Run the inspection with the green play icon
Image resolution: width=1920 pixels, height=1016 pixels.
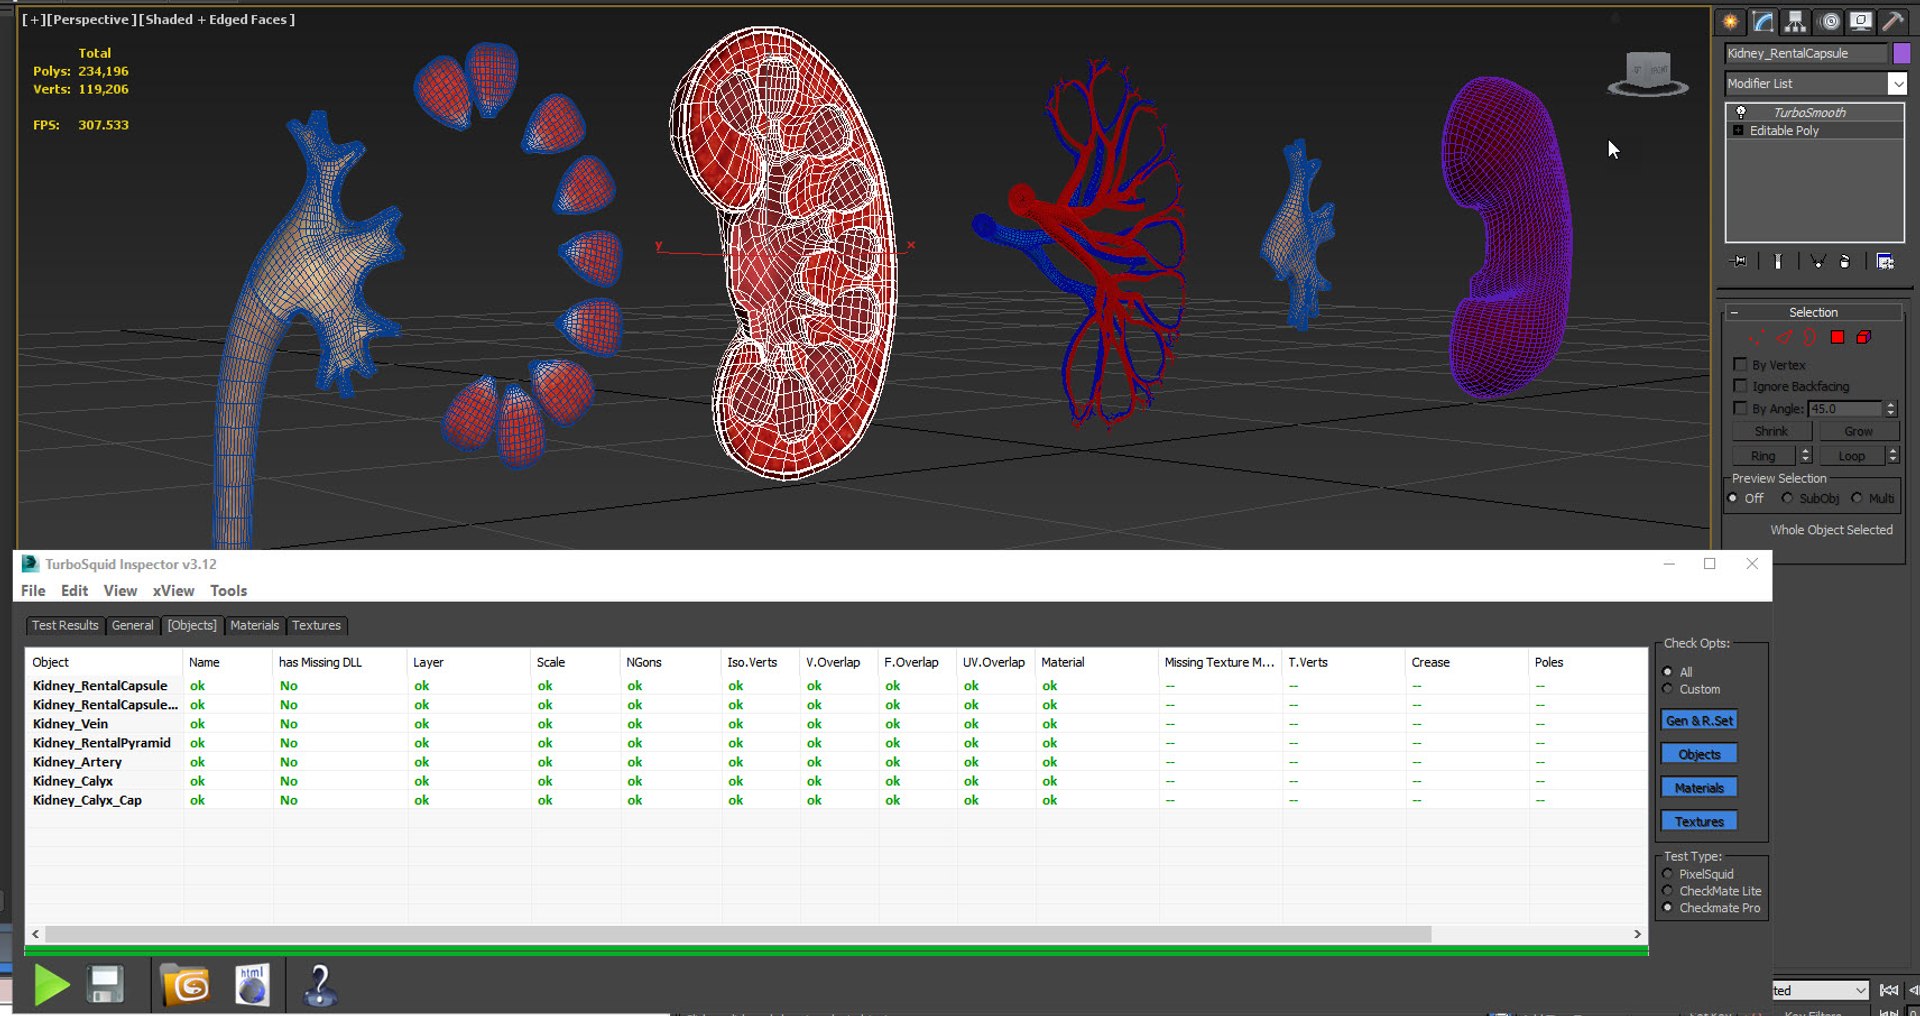click(x=51, y=985)
